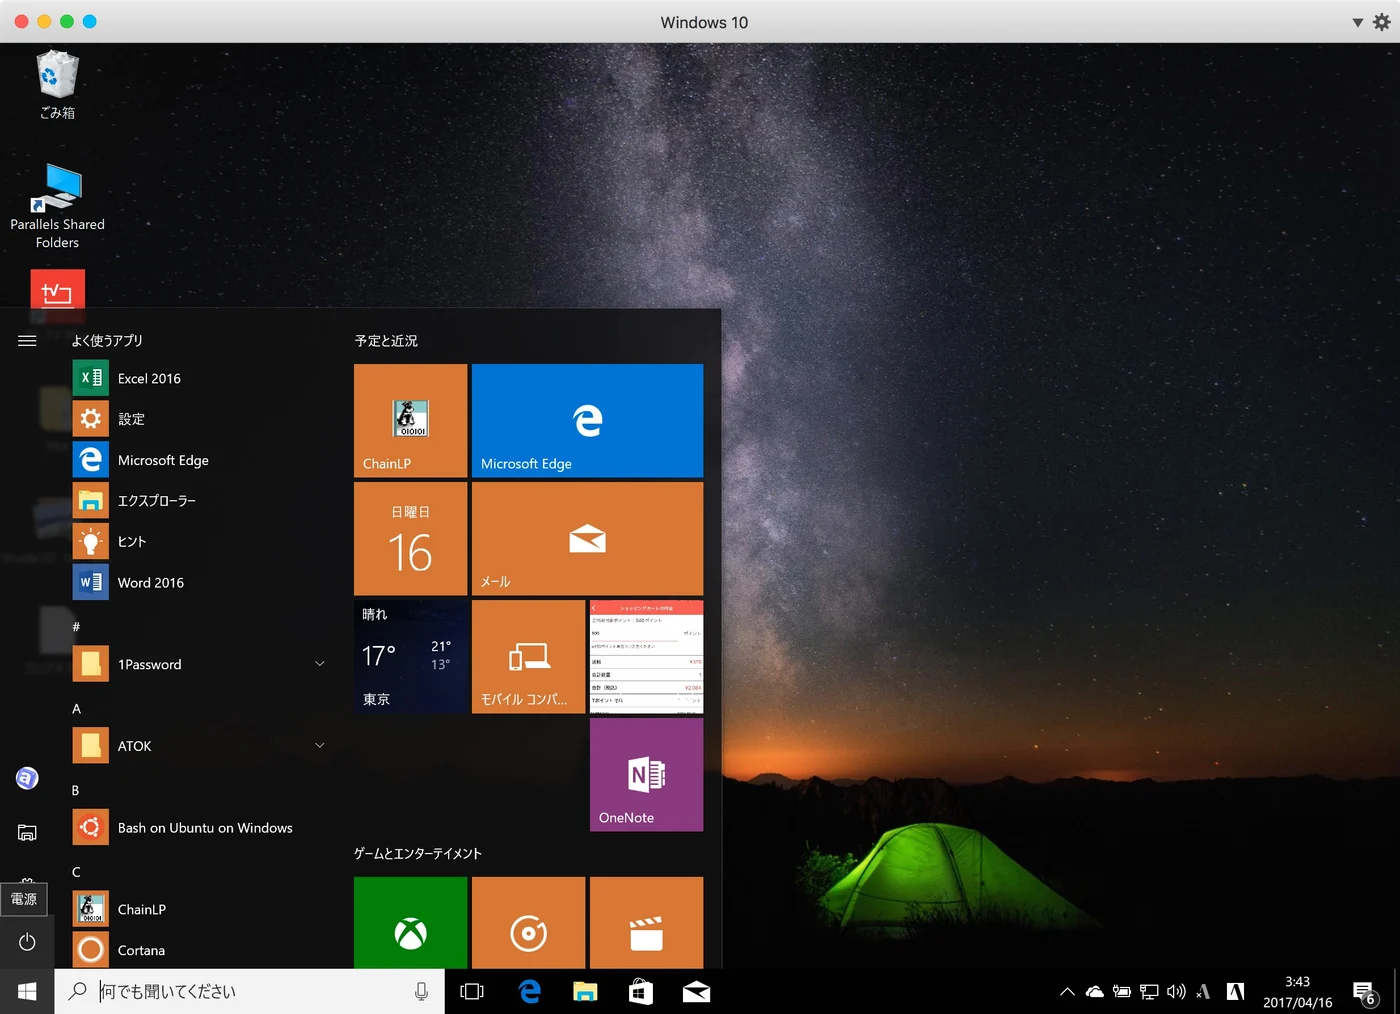Screen dimensions: 1400x1014
Task: Open the Parallels title bar dropdown triangle
Action: pyautogui.click(x=1358, y=22)
